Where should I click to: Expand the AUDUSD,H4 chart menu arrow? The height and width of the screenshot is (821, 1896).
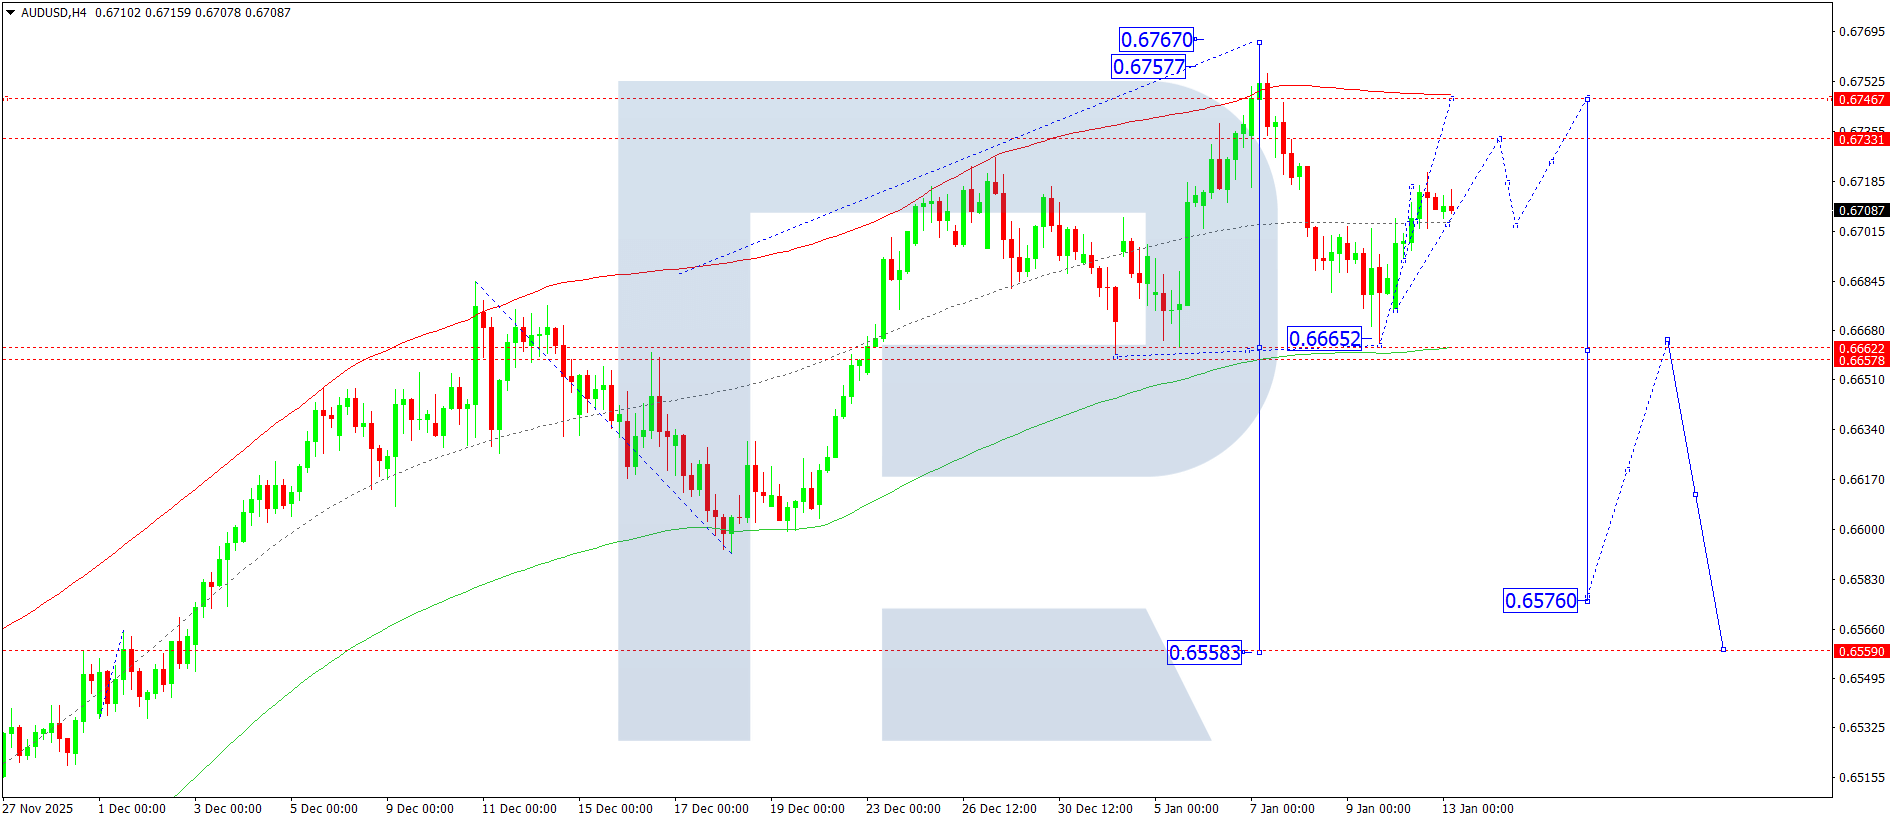pos(10,13)
